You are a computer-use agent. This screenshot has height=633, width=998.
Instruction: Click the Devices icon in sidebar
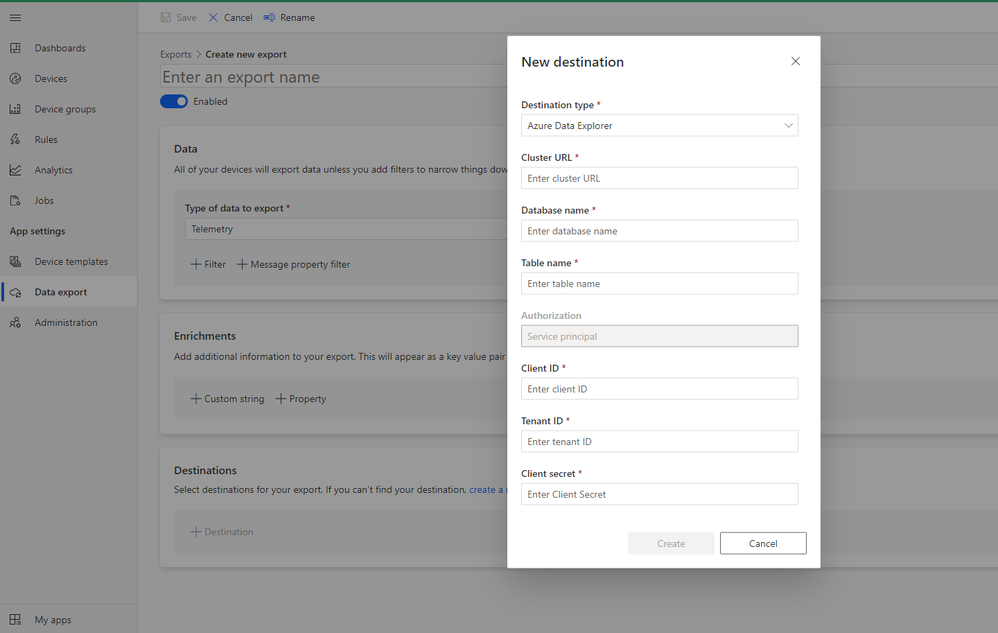(15, 79)
